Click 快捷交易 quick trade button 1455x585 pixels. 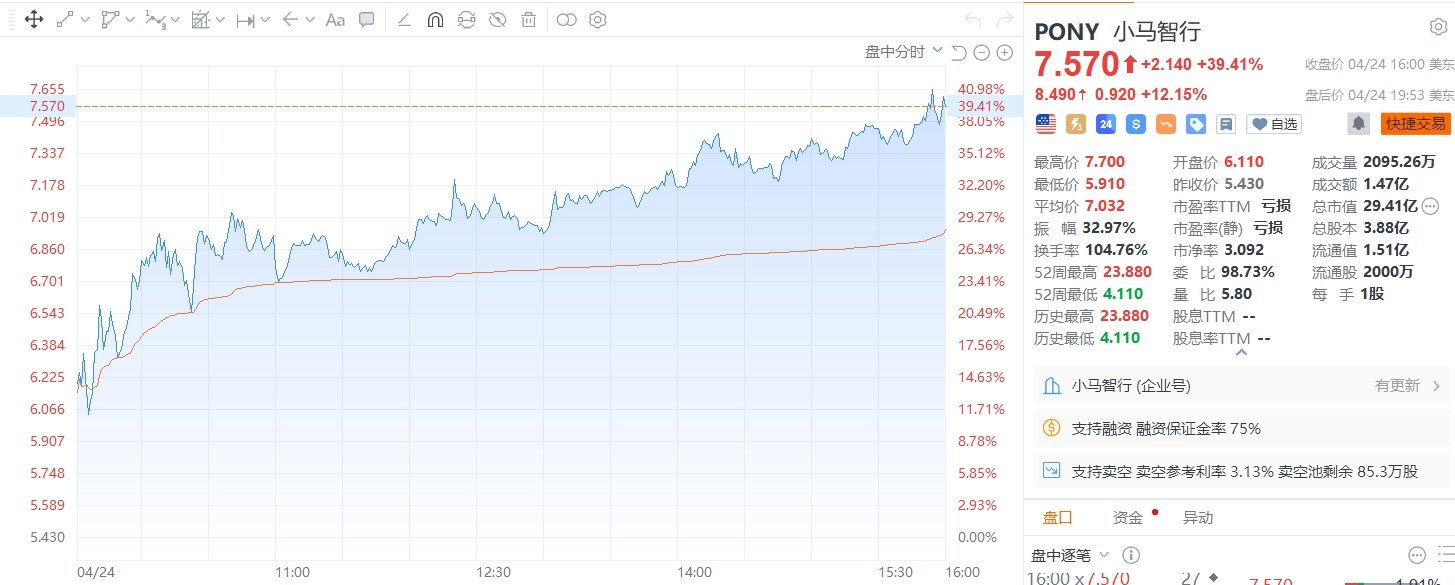click(1415, 124)
